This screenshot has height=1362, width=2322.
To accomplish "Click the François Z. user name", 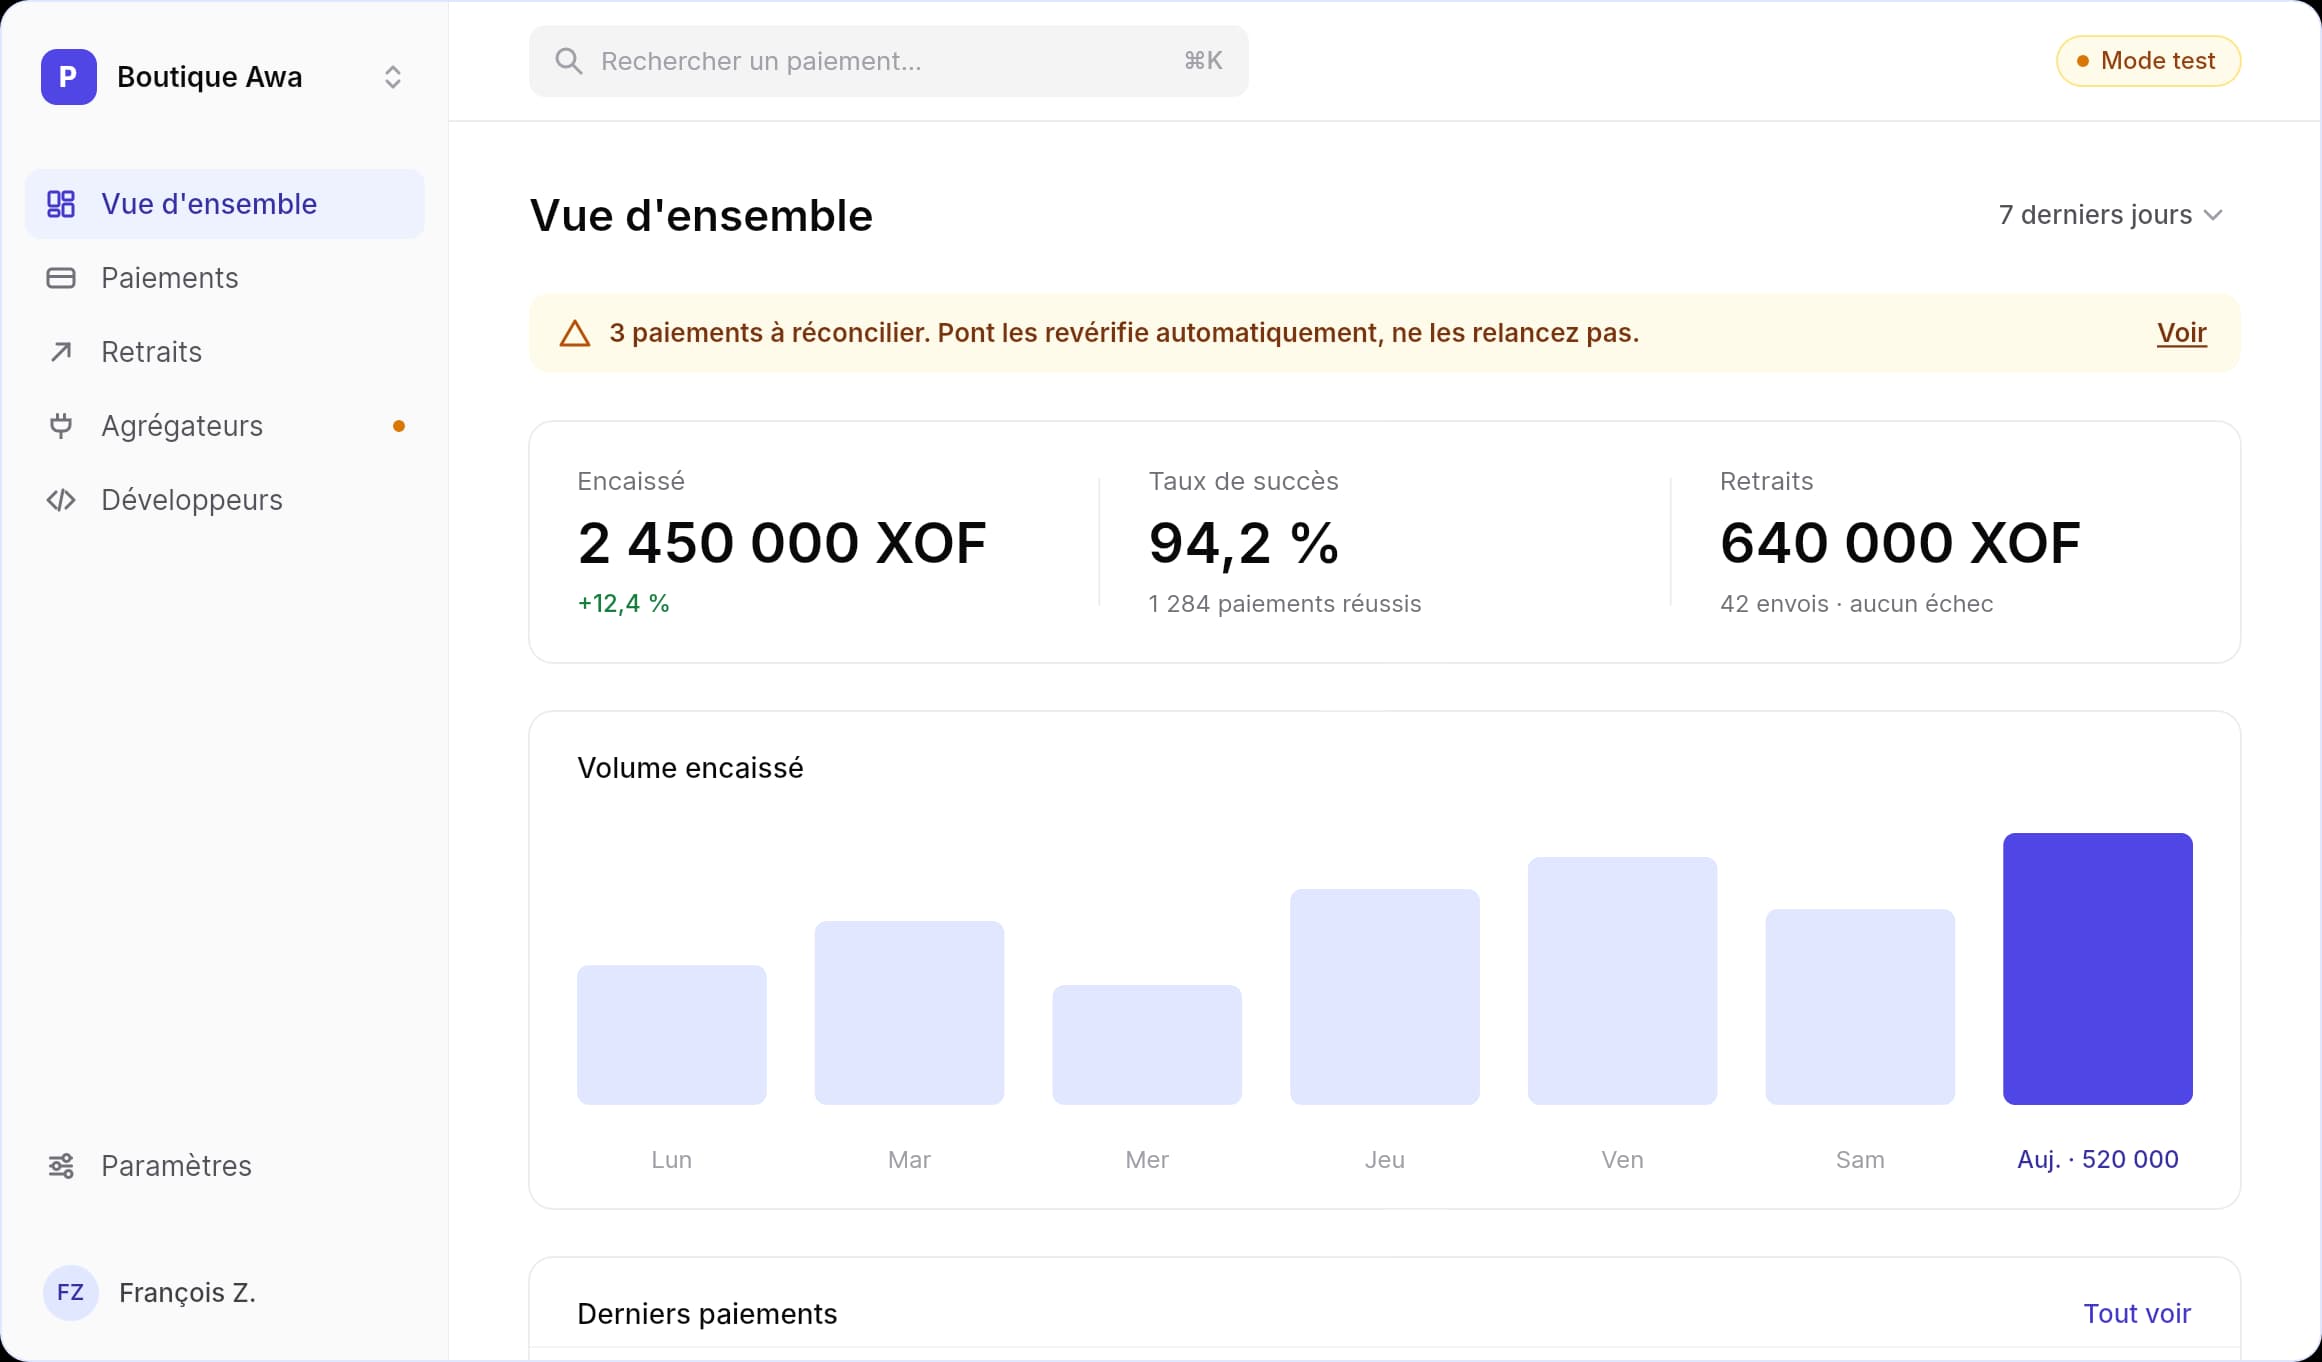I will click(x=187, y=1293).
